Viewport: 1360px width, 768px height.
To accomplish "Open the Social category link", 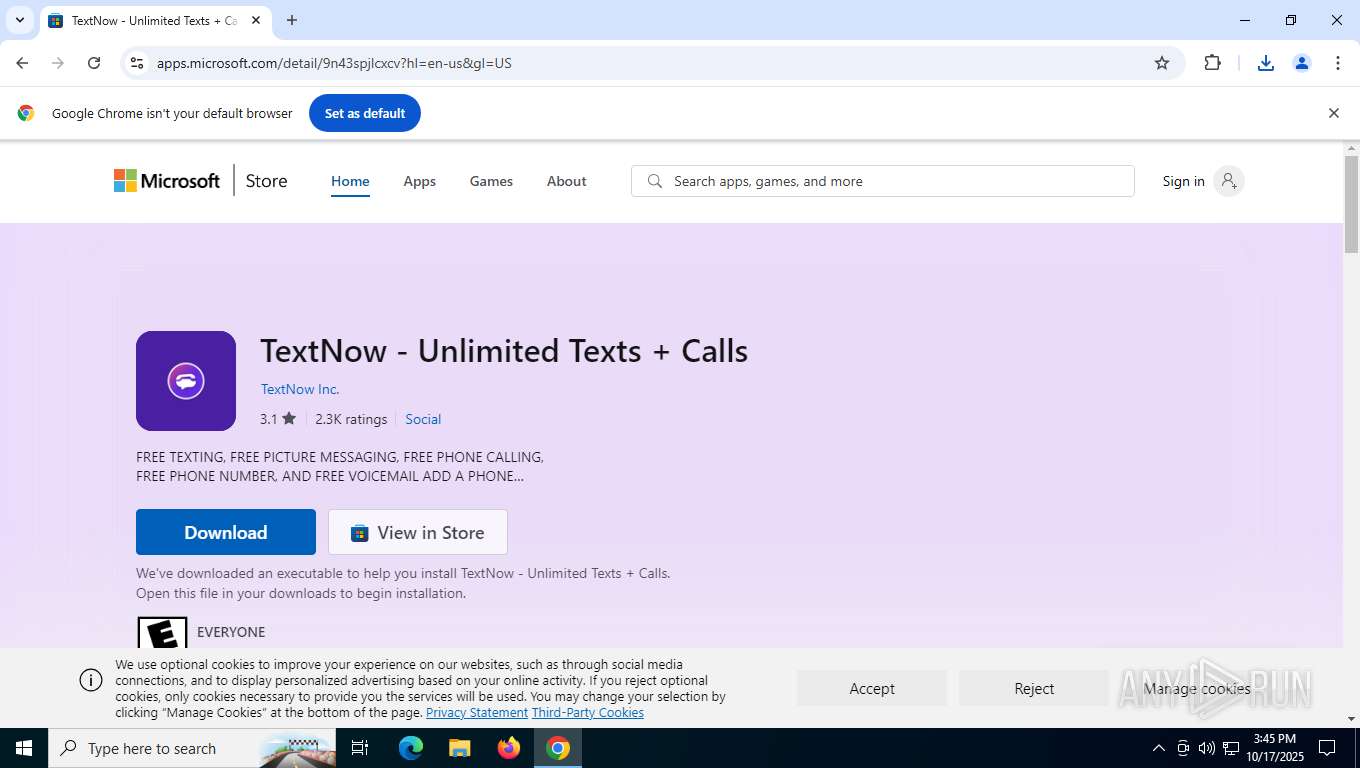I will pyautogui.click(x=423, y=419).
